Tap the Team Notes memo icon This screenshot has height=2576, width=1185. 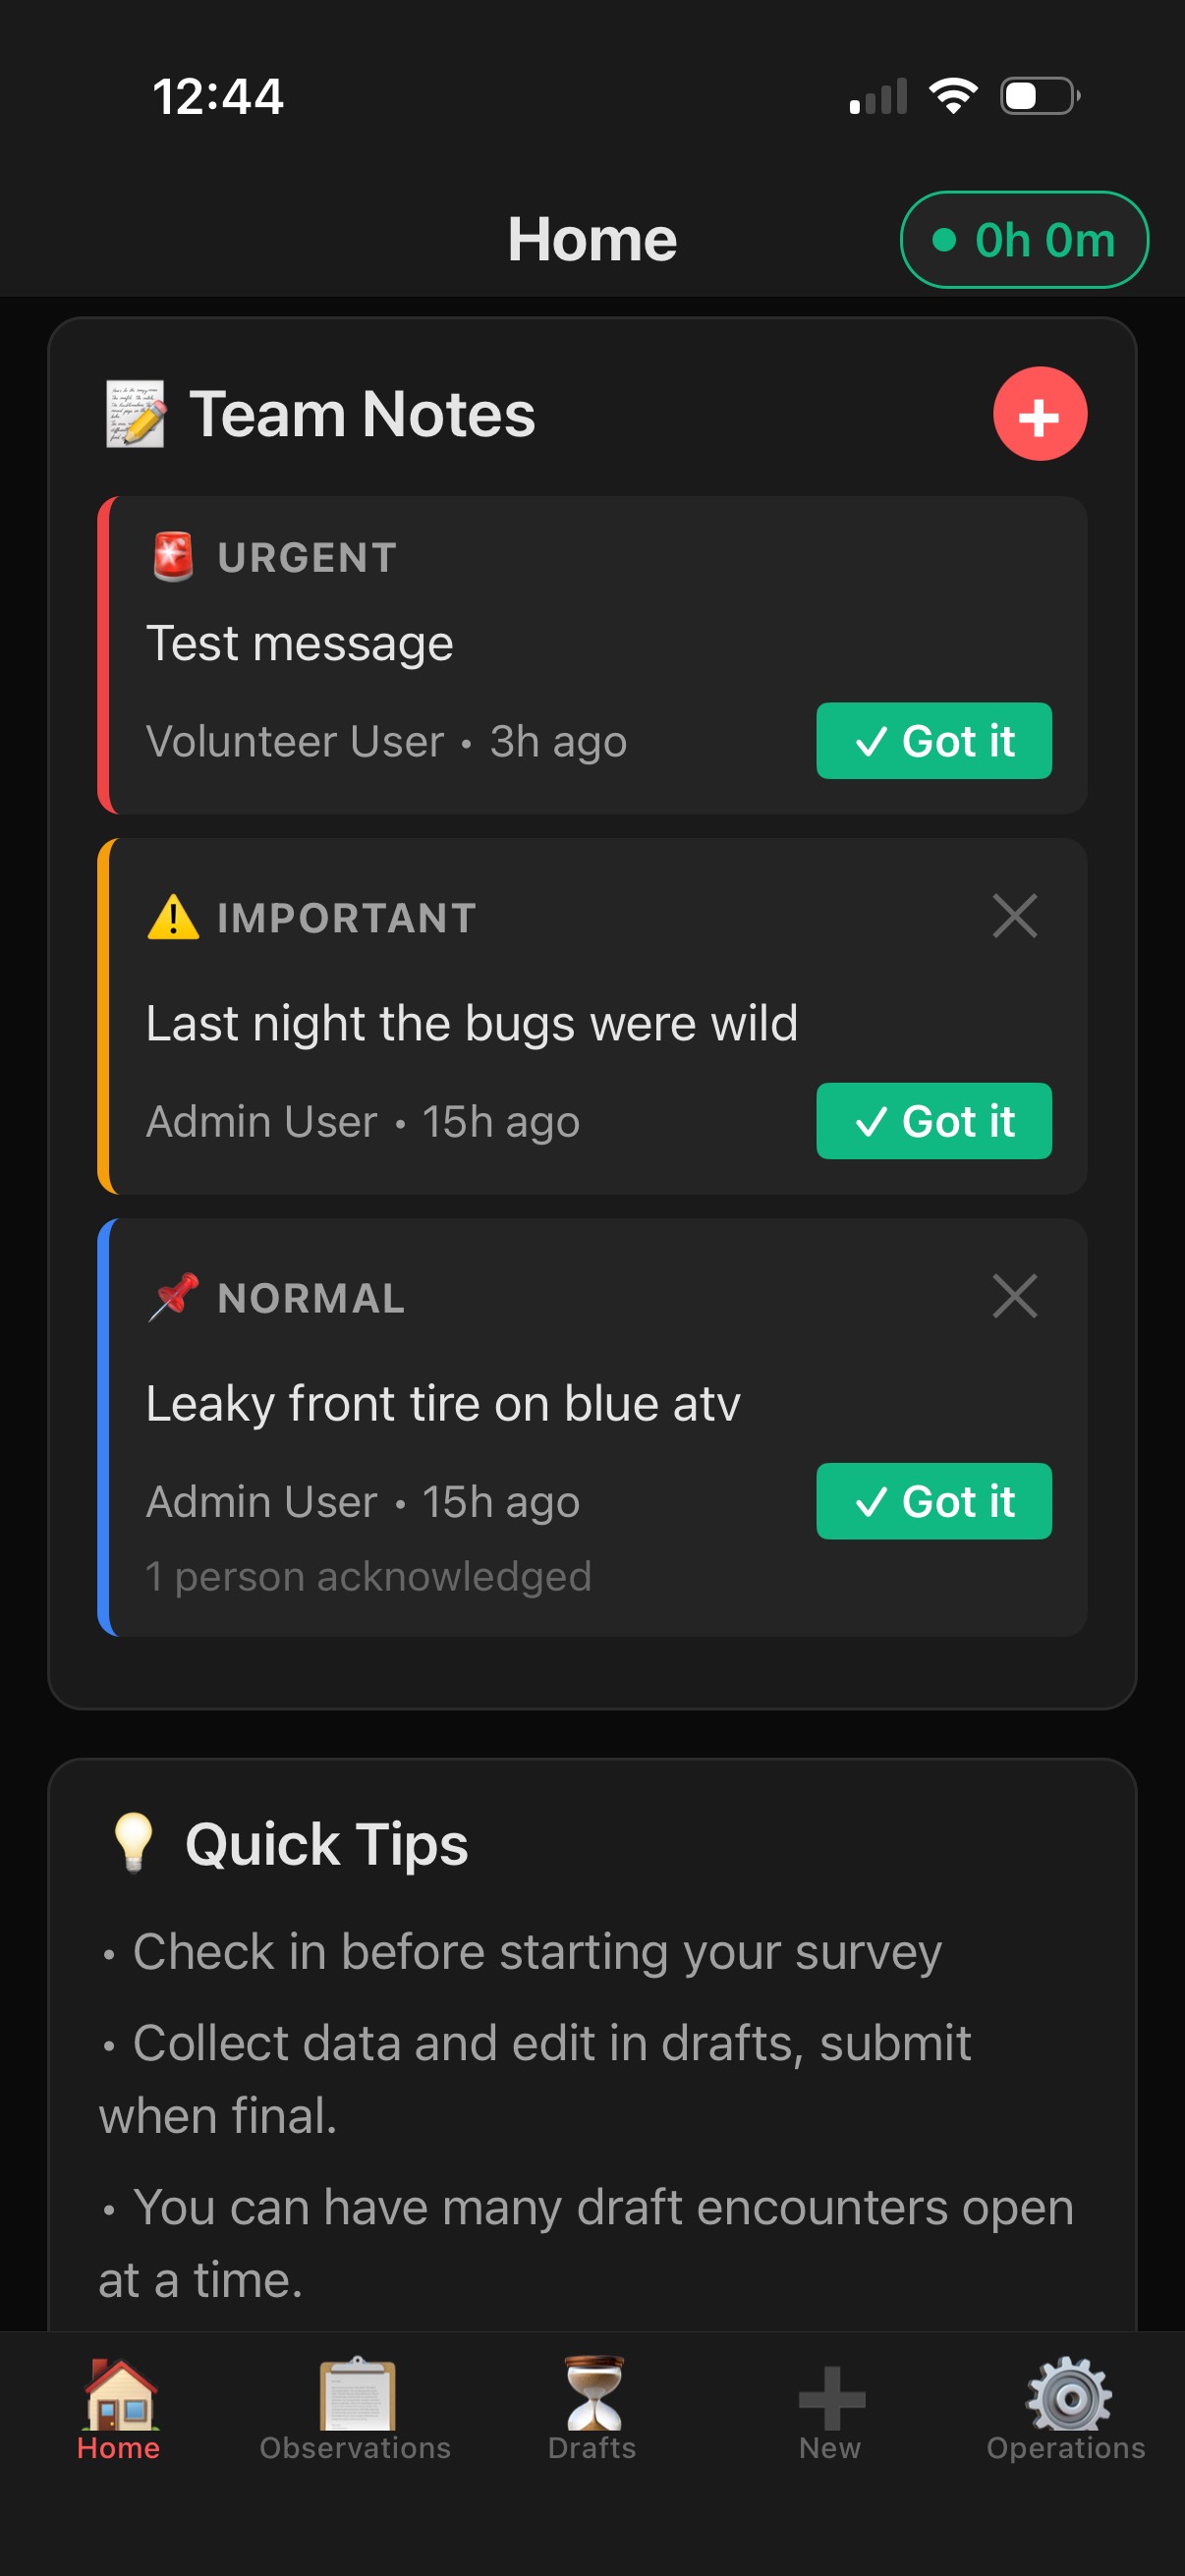[136, 414]
